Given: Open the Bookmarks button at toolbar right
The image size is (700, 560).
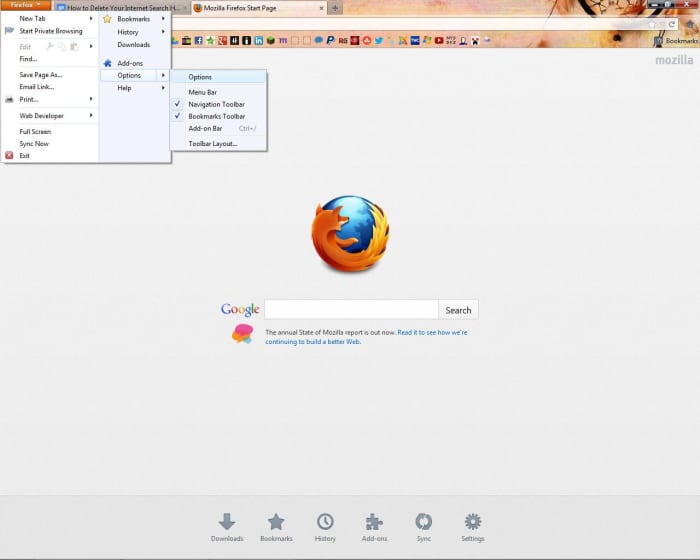Looking at the screenshot, I should [x=675, y=41].
